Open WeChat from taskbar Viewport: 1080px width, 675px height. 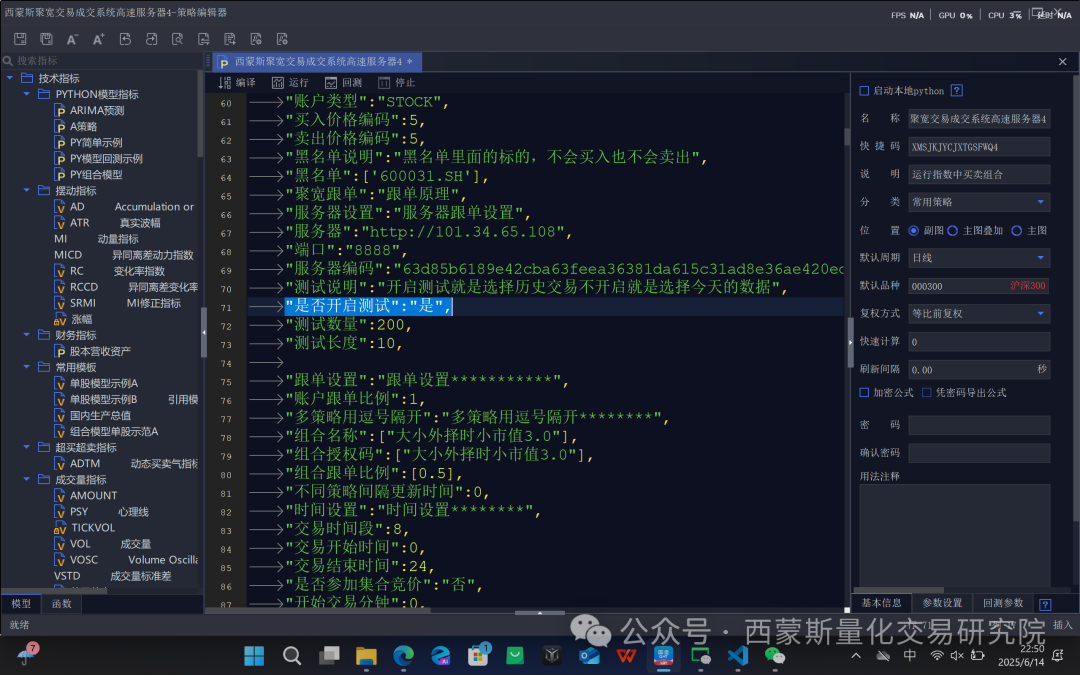[775, 656]
